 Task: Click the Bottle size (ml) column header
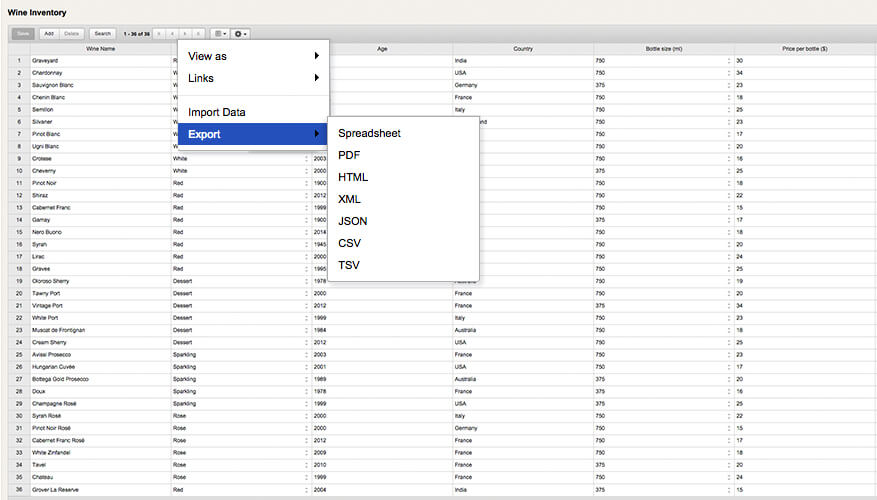pyautogui.click(x=664, y=49)
